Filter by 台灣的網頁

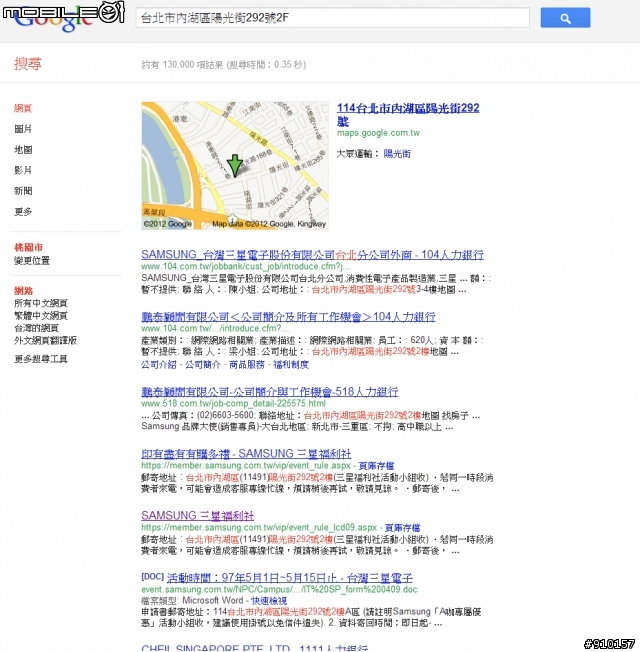point(36,328)
